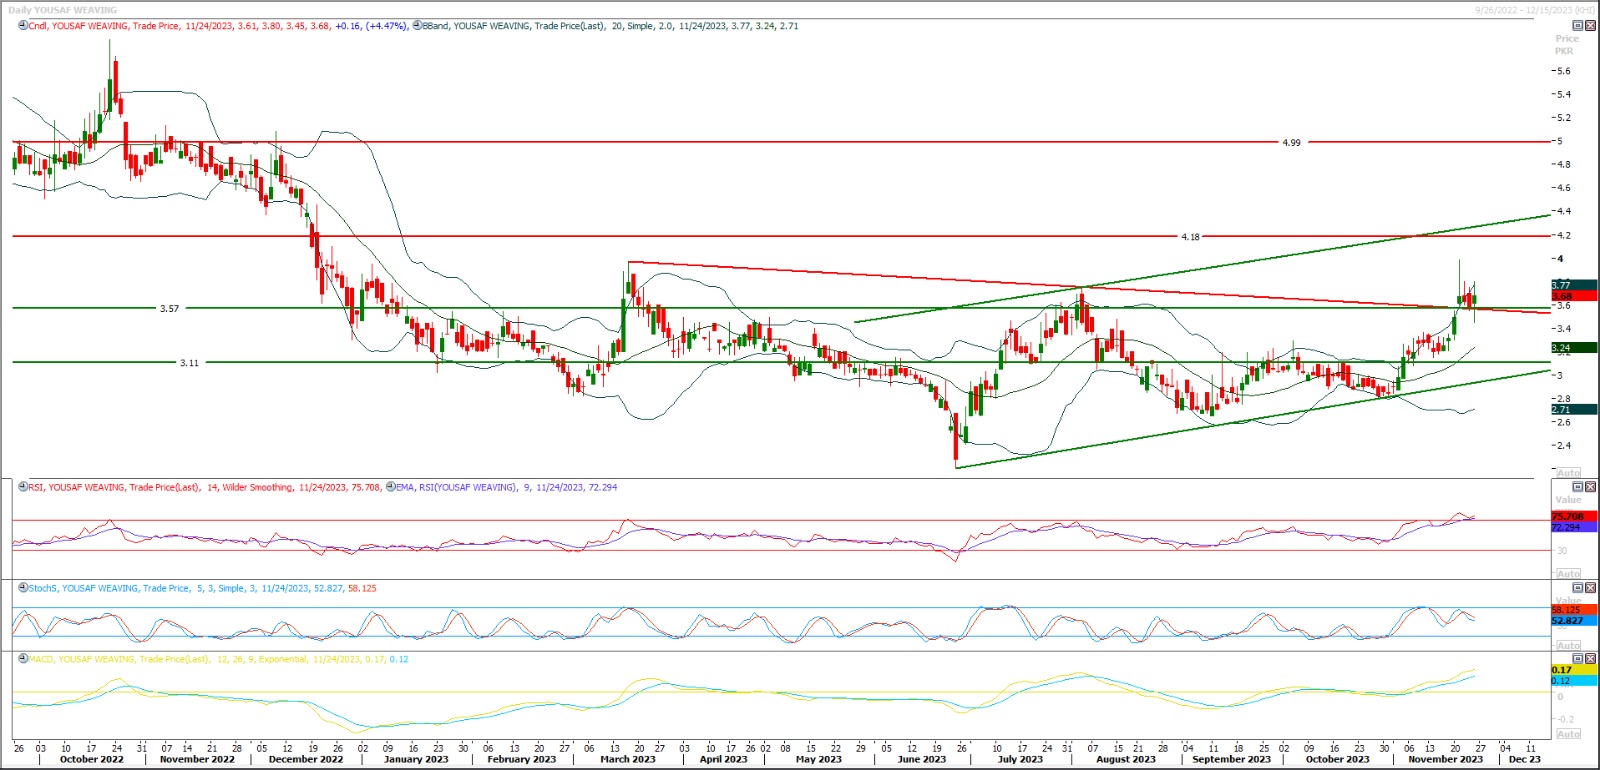The height and width of the screenshot is (770, 1600).
Task: Toggle Auto scale on MACD panel
Action: click(1568, 734)
